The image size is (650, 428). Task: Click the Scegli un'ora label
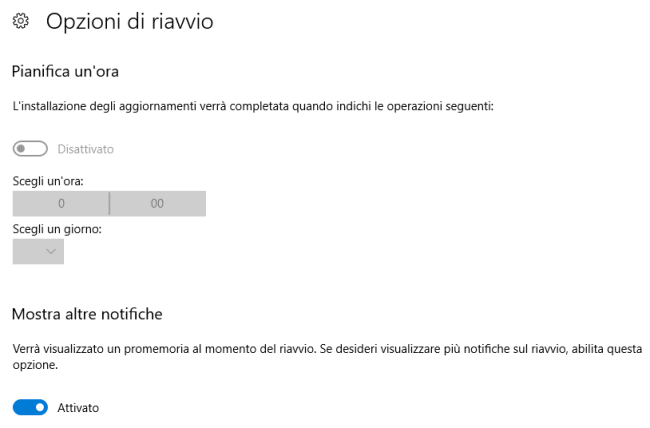pyautogui.click(x=48, y=181)
